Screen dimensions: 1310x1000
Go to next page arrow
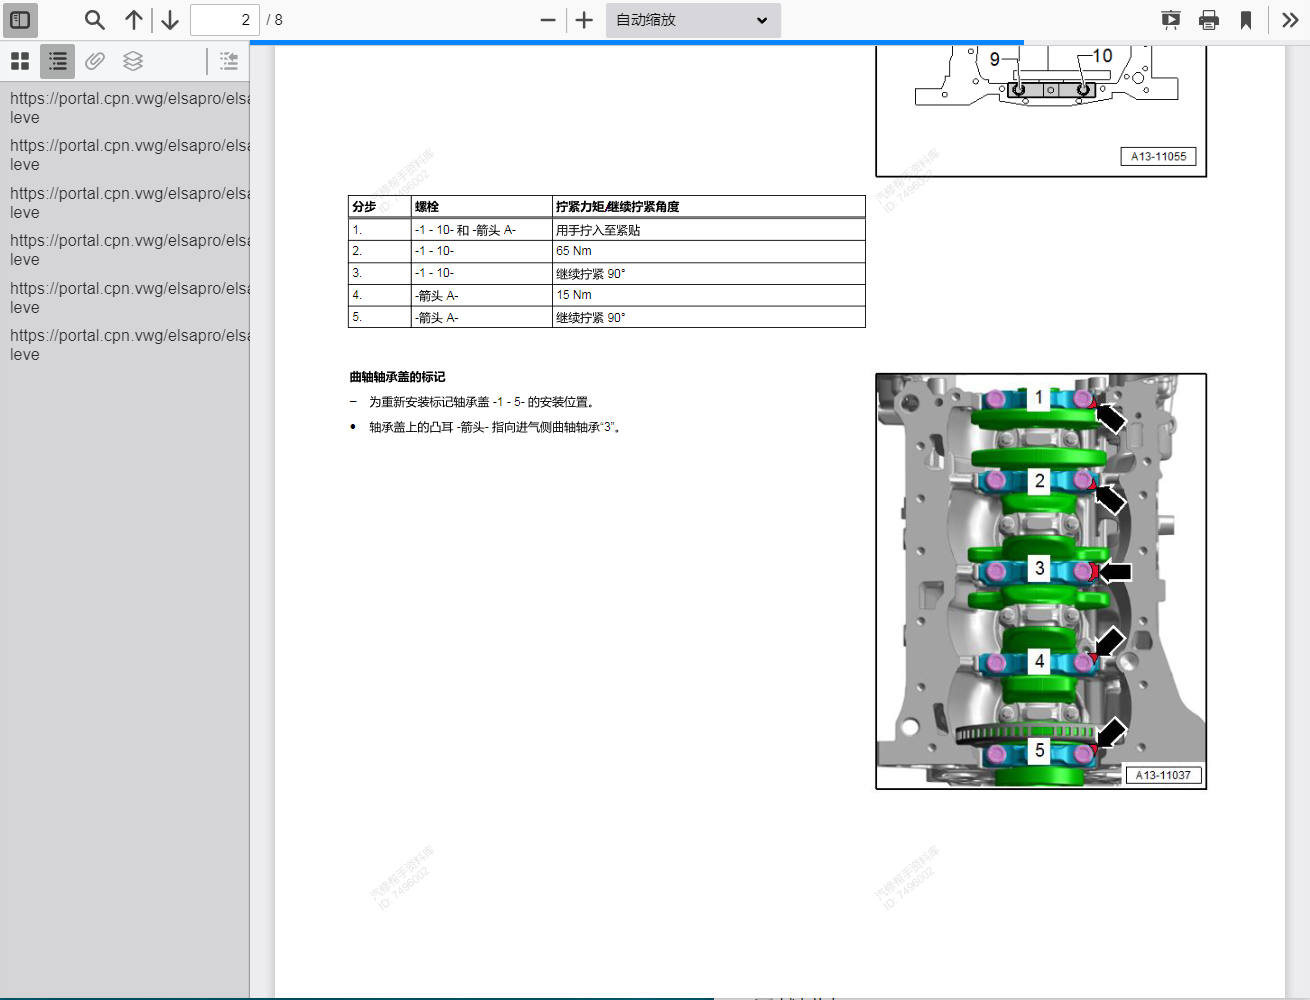click(170, 20)
